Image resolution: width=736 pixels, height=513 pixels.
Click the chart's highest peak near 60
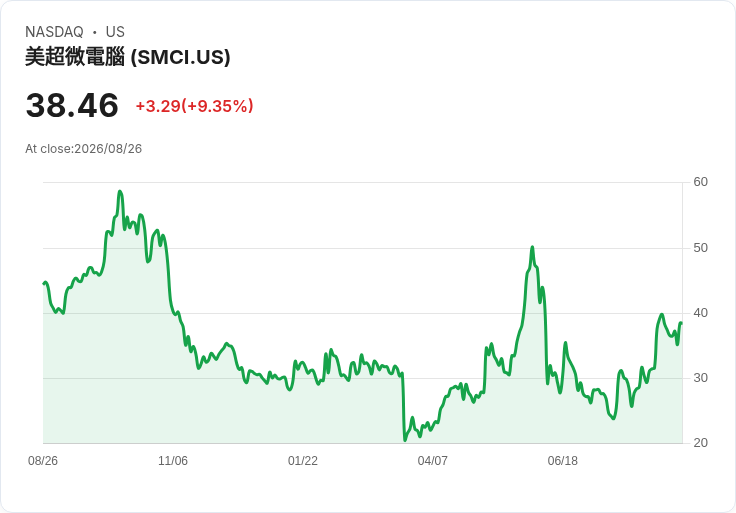[120, 191]
